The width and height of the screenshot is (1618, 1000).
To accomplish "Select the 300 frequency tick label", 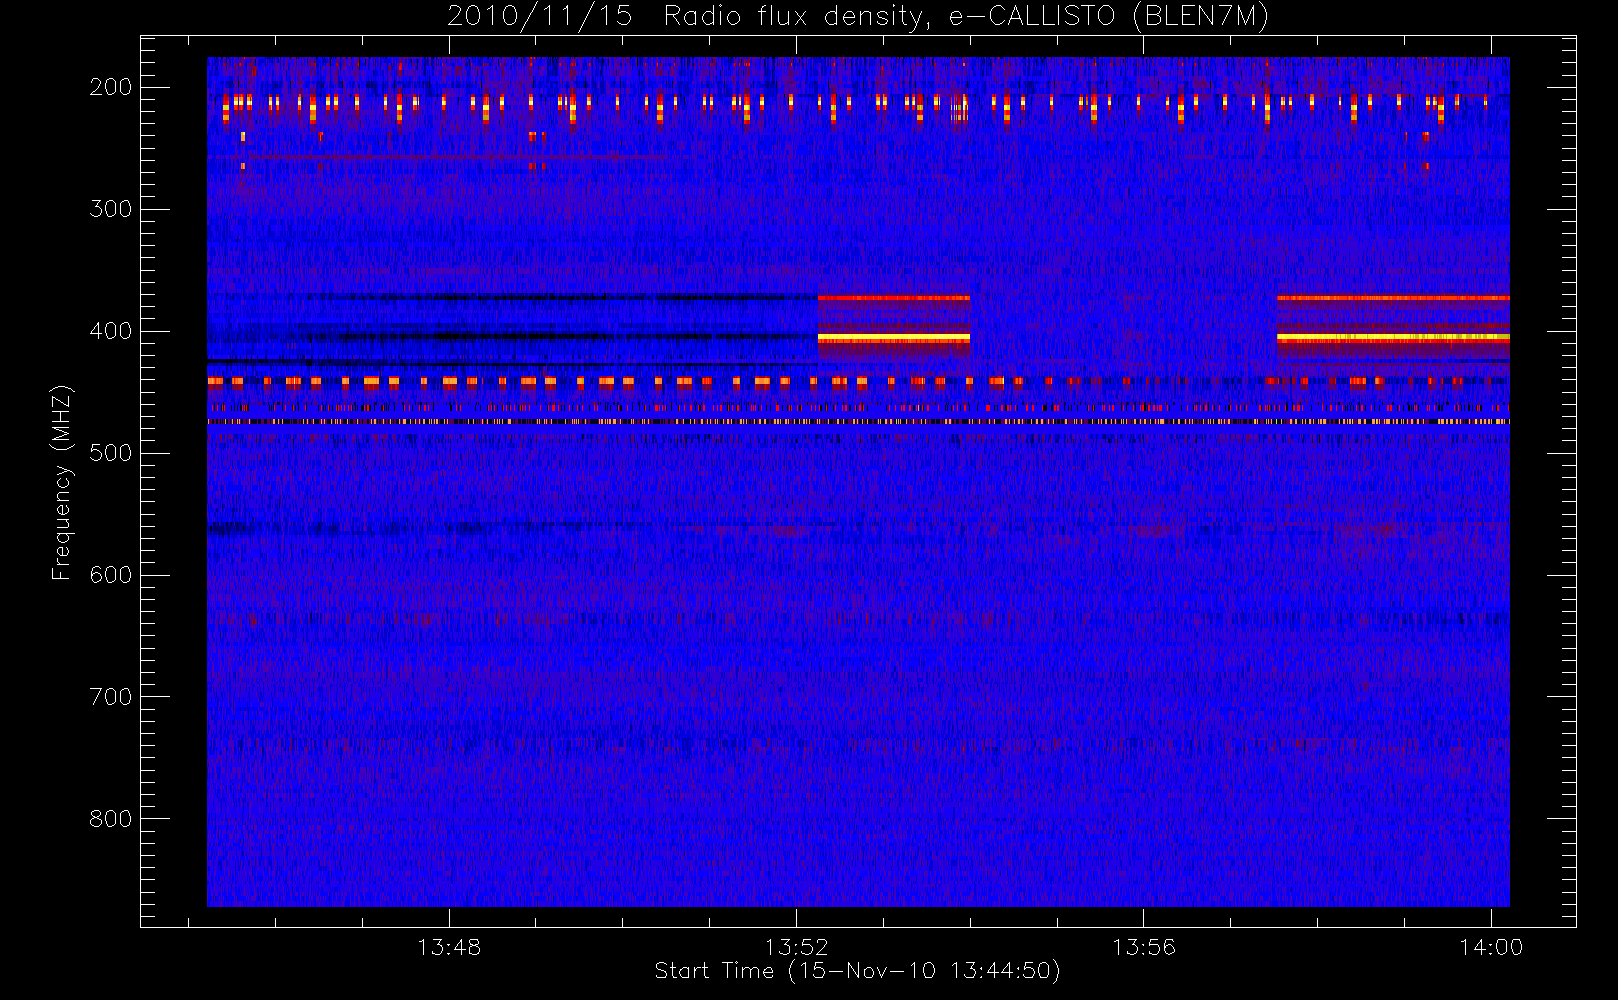I will pyautogui.click(x=111, y=209).
